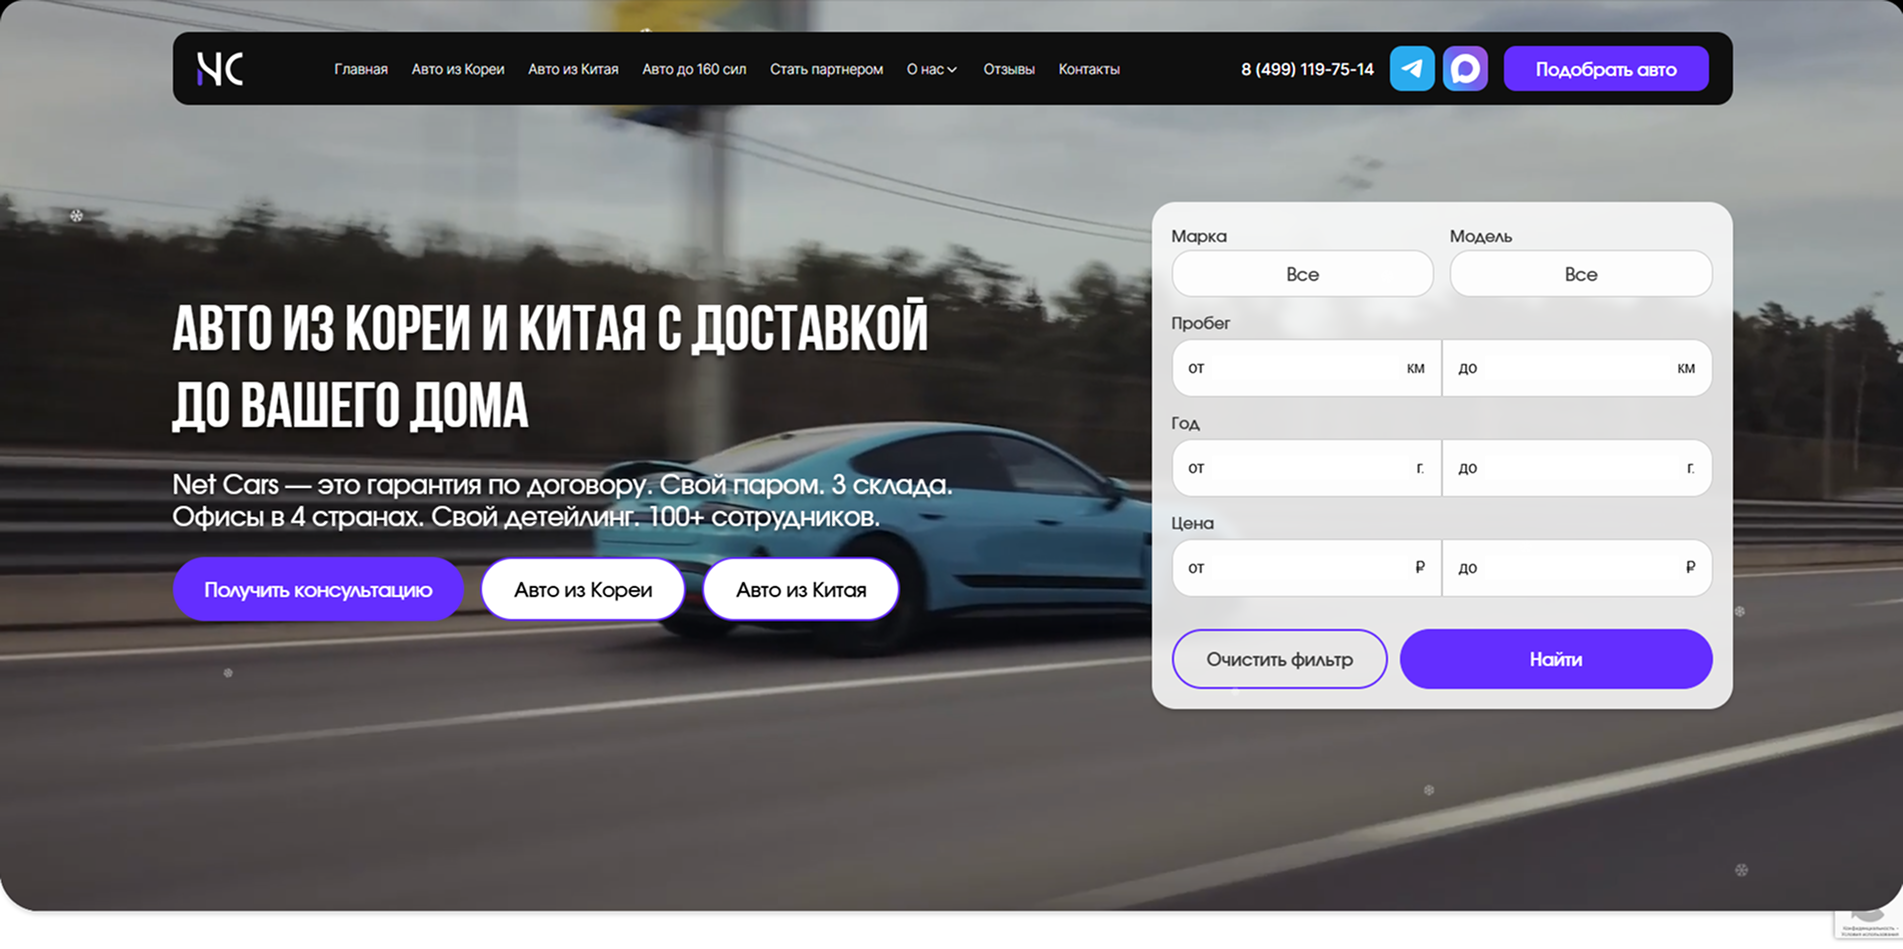This screenshot has width=1903, height=949.
Task: Focus the Цена from field
Action: click(x=1306, y=568)
